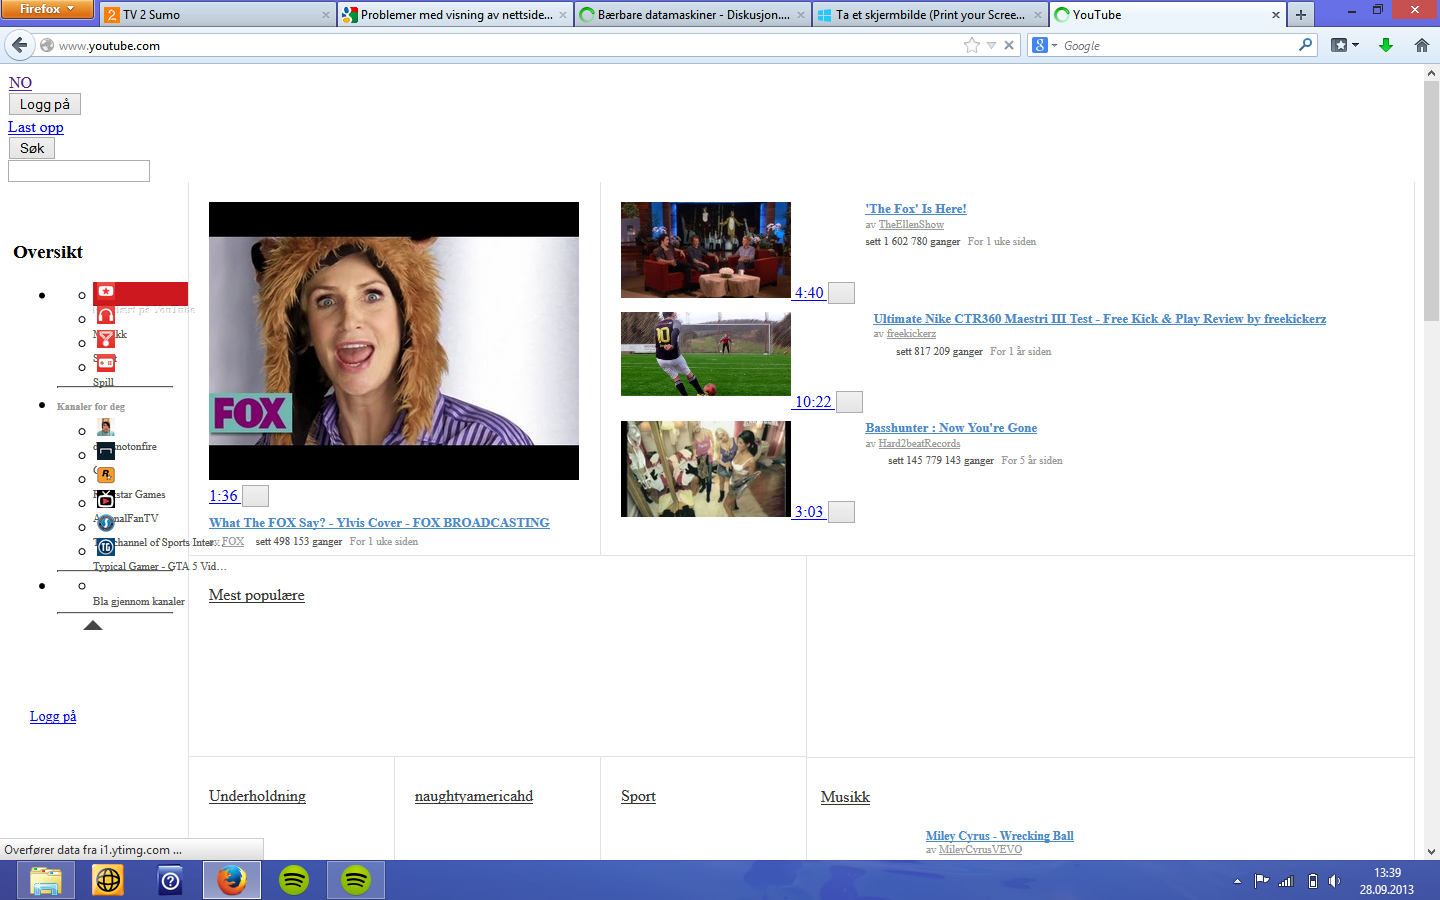Open Miley Cyrus - Wrecking Ball link

coord(1000,836)
